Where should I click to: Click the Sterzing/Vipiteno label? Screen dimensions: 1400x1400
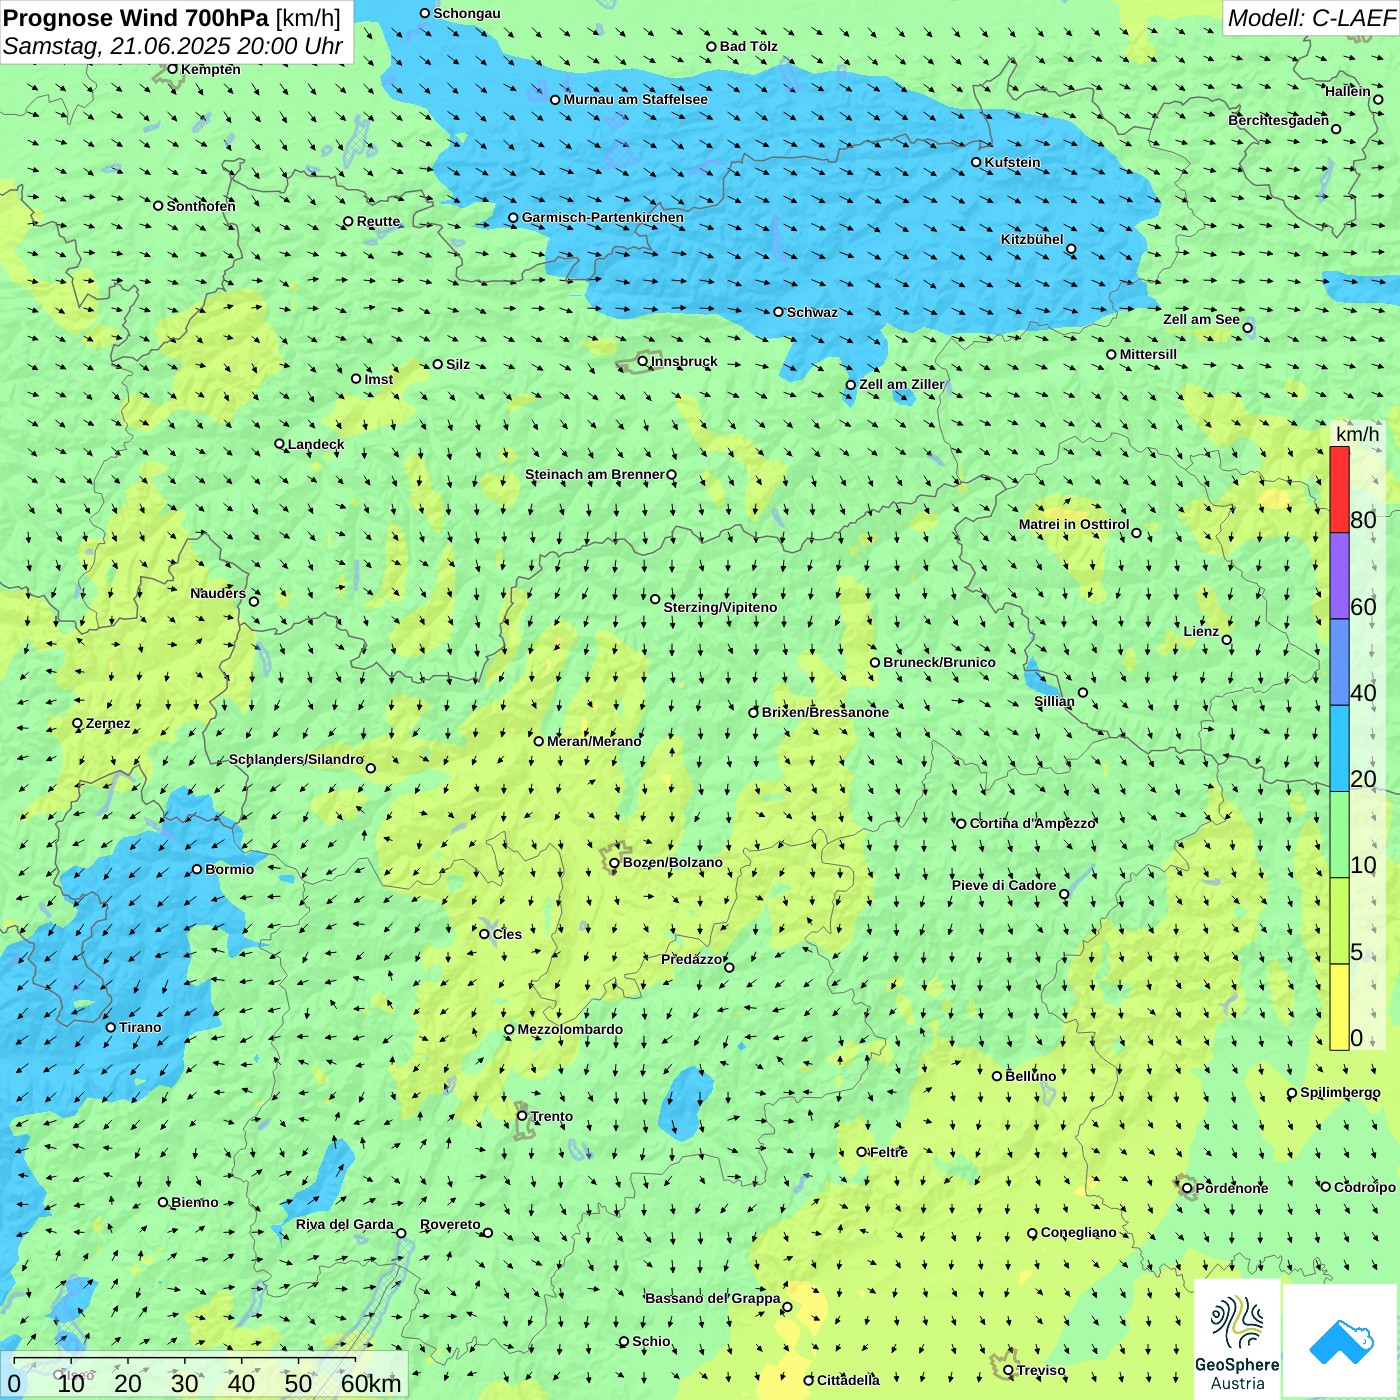click(720, 607)
